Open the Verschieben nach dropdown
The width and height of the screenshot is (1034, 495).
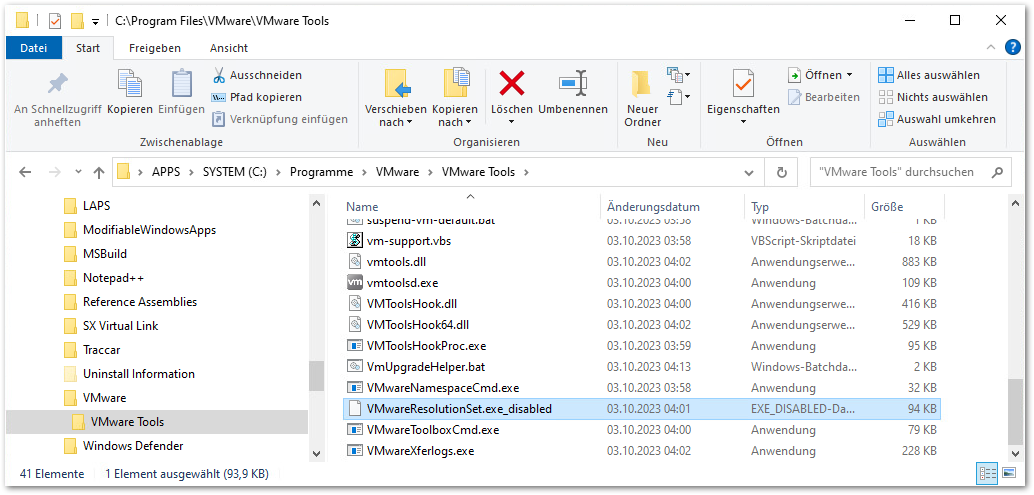pyautogui.click(x=396, y=123)
